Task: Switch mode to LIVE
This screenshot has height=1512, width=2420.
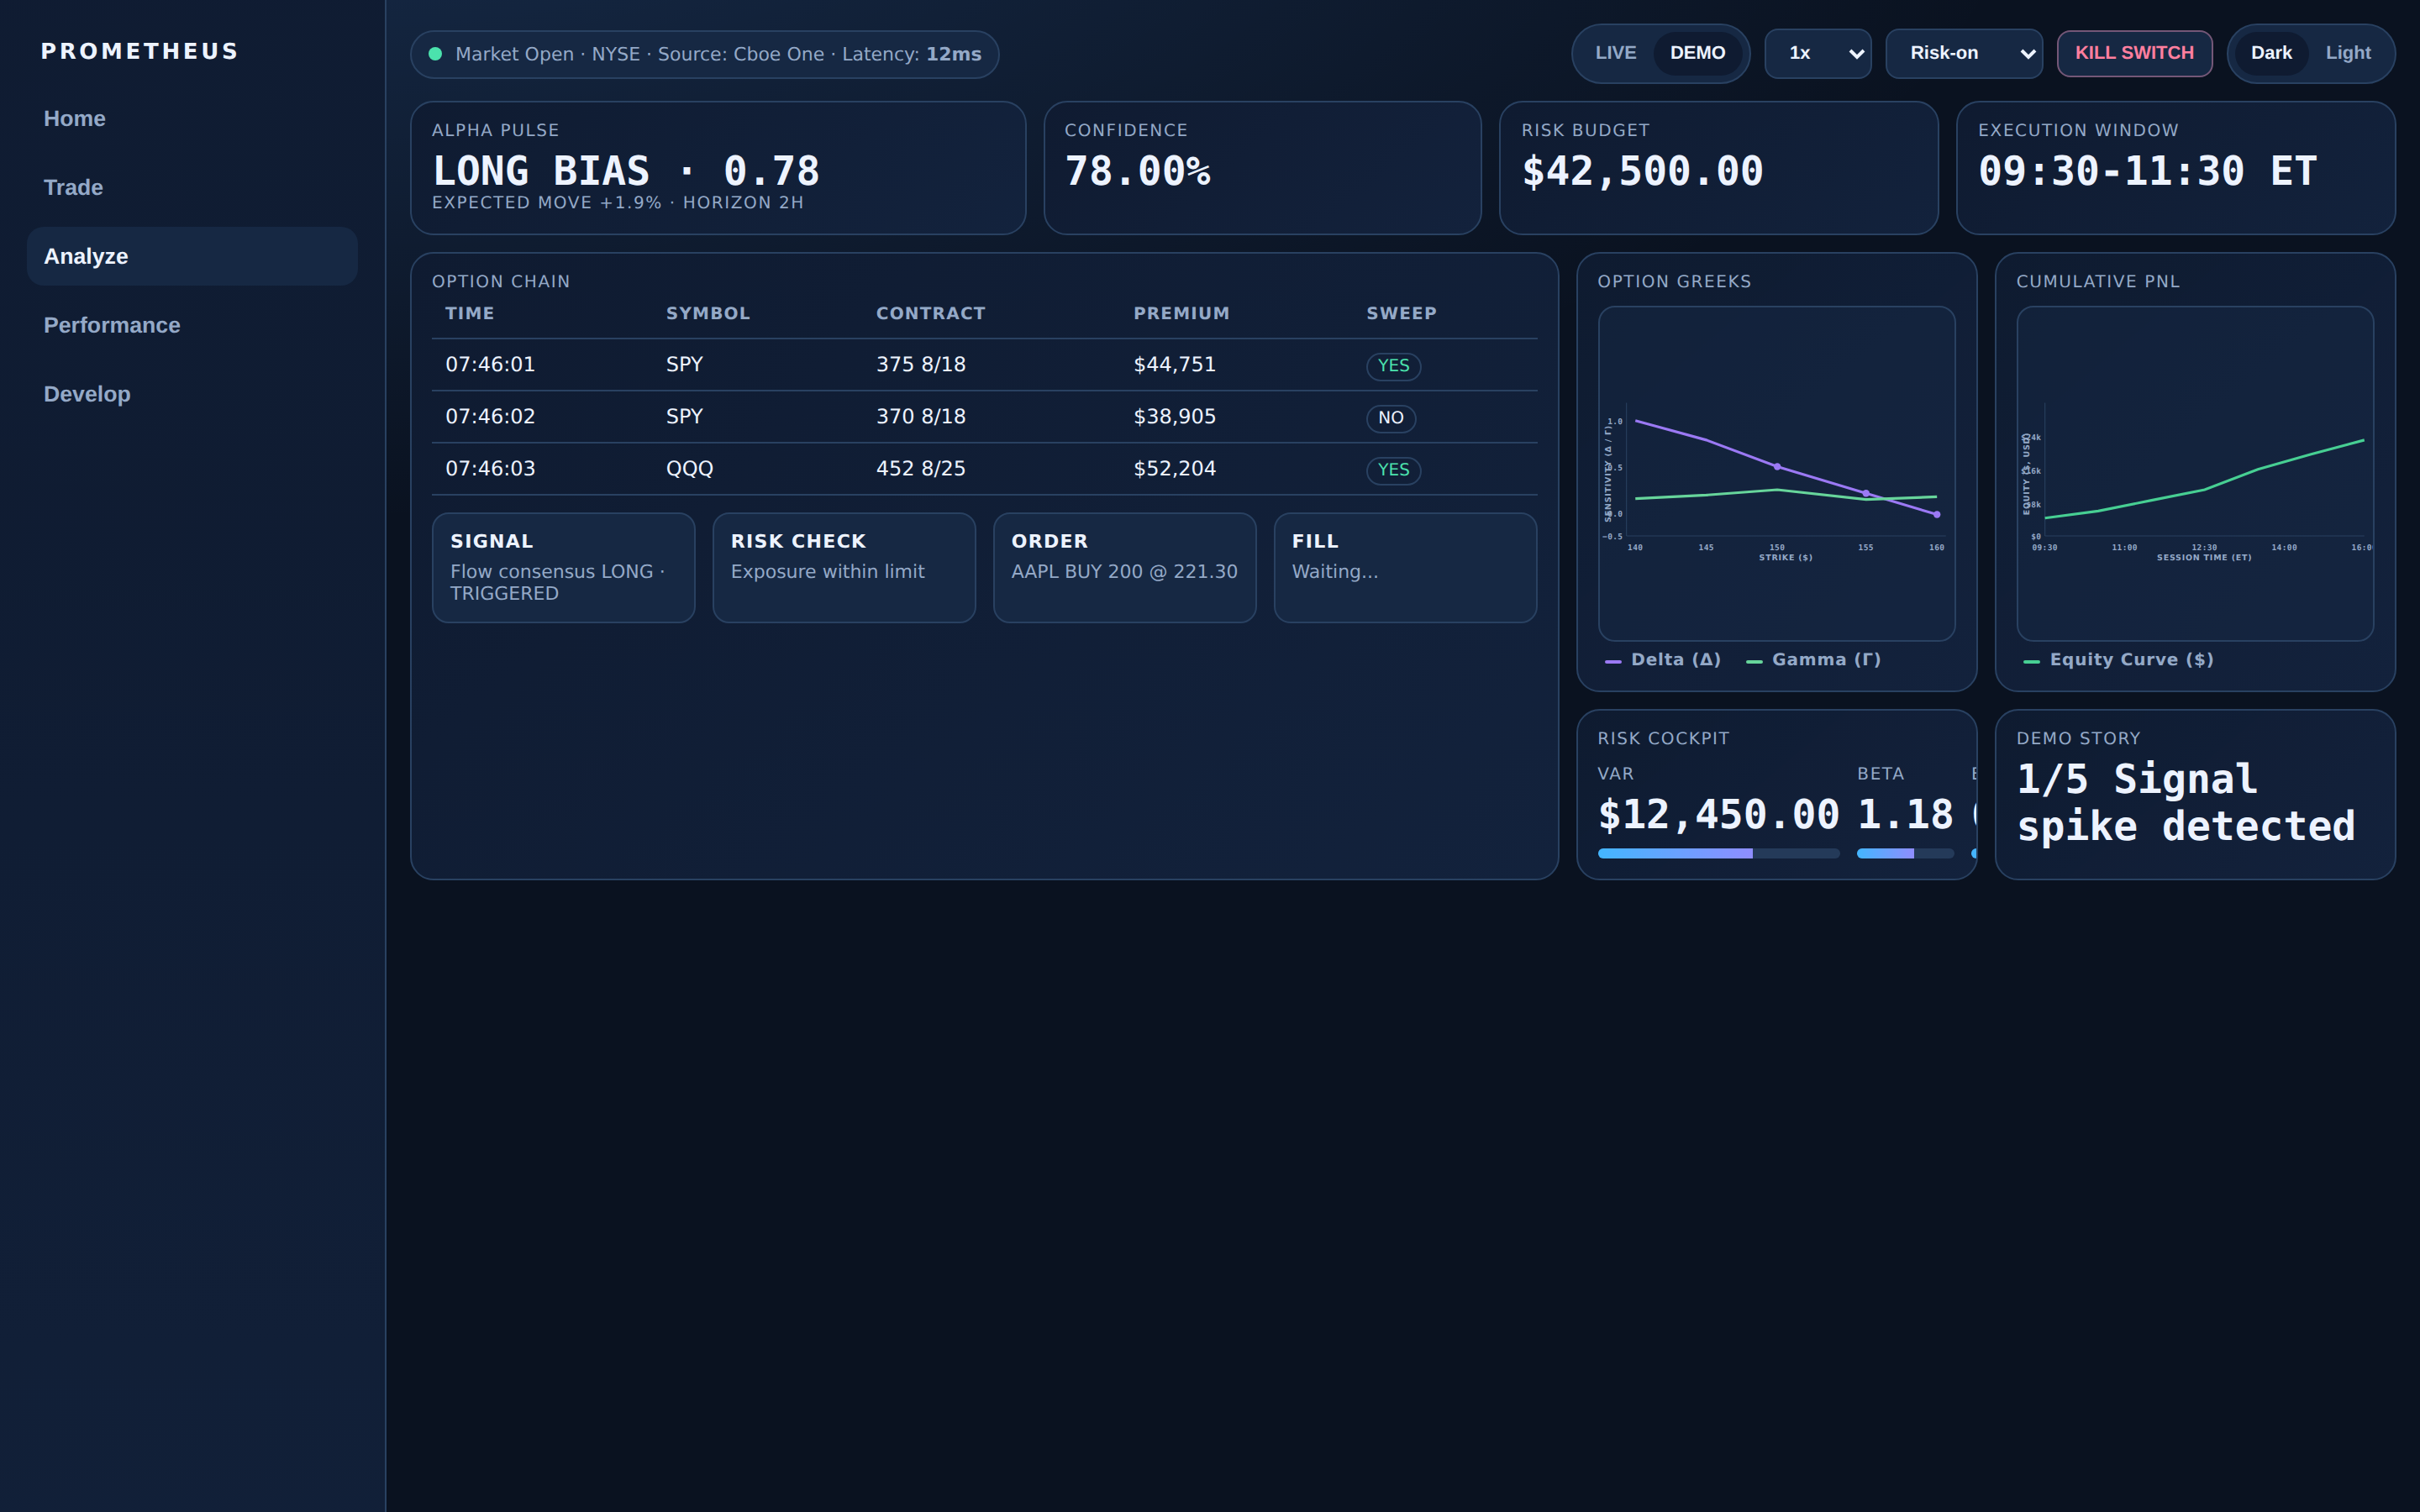Action: point(1615,53)
